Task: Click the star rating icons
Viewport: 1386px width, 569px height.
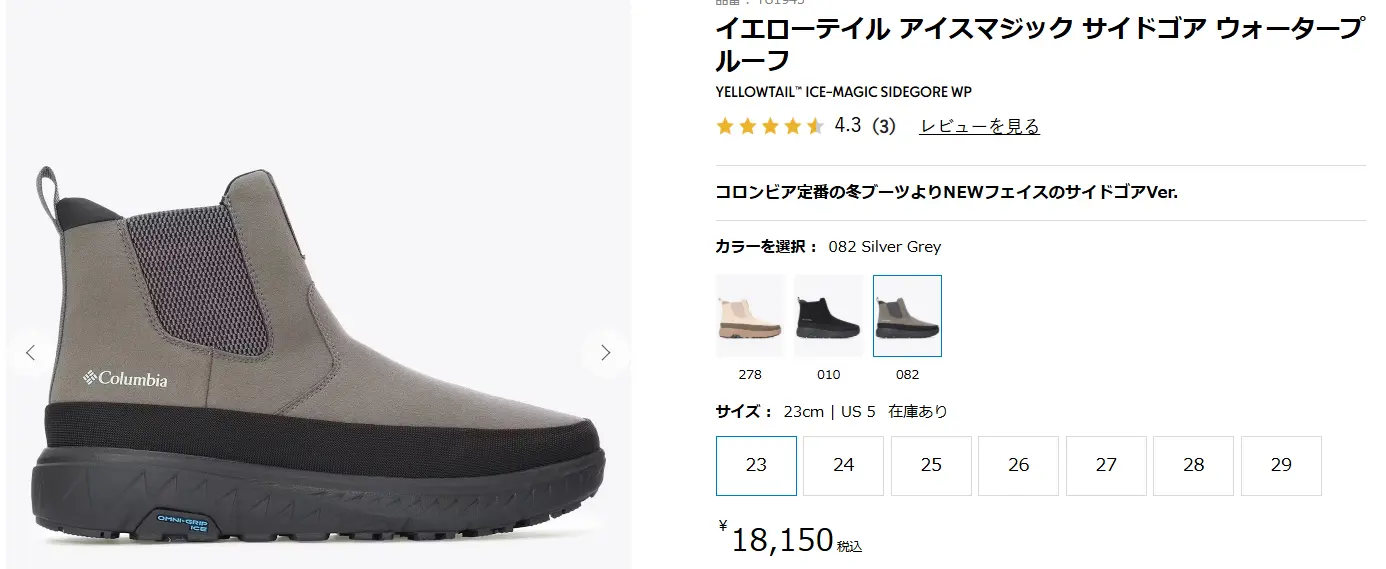Action: (770, 126)
